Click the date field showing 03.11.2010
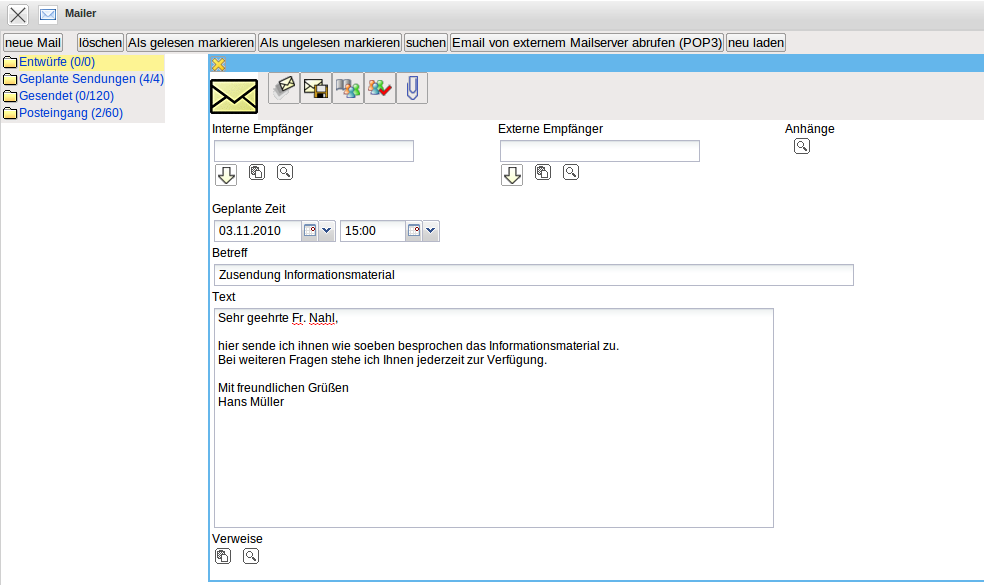 coord(258,230)
